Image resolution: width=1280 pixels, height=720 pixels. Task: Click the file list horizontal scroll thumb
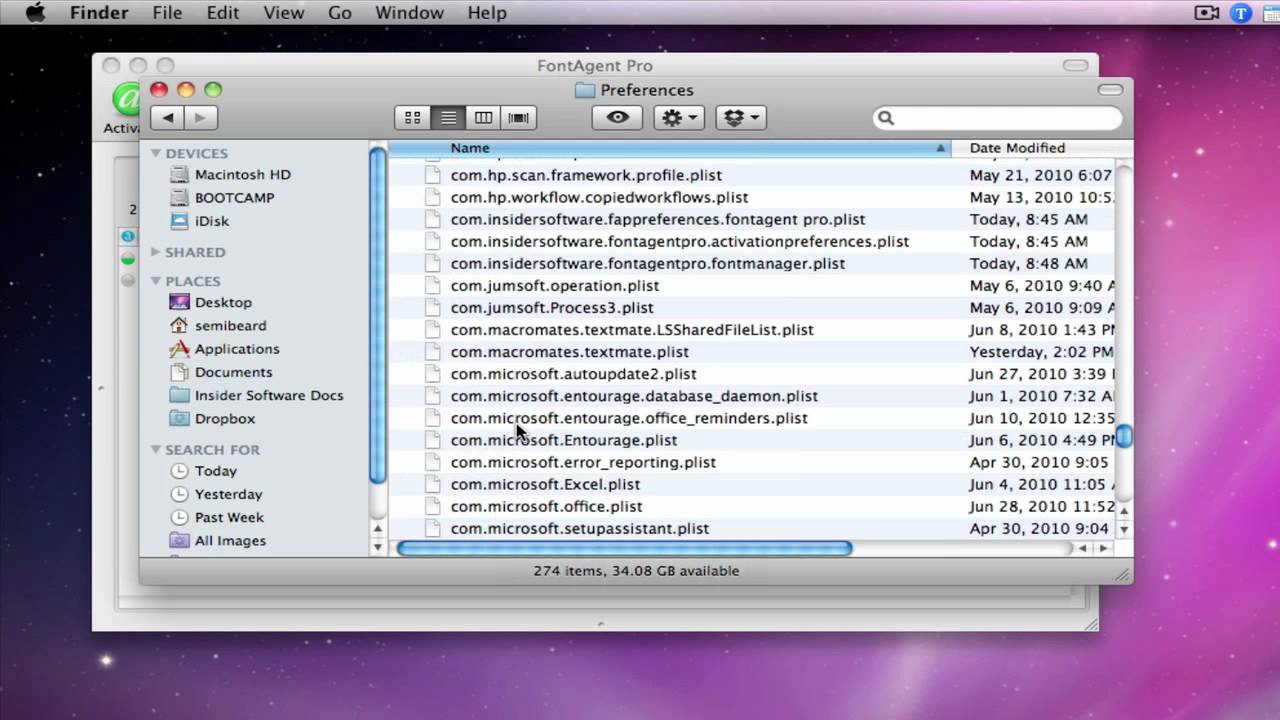point(624,548)
